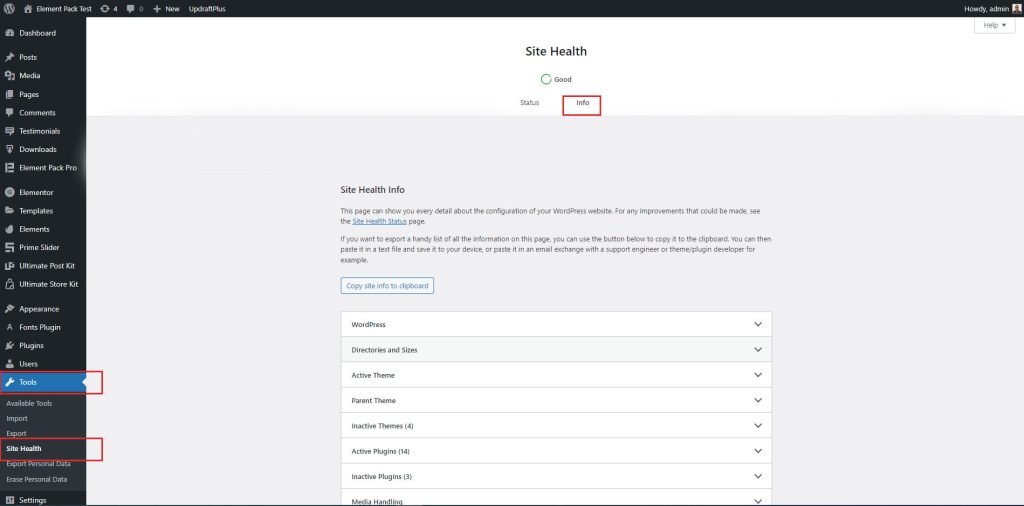1024x506 pixels.
Task: Open the Appearance paintbrush icon
Action: tap(9, 309)
